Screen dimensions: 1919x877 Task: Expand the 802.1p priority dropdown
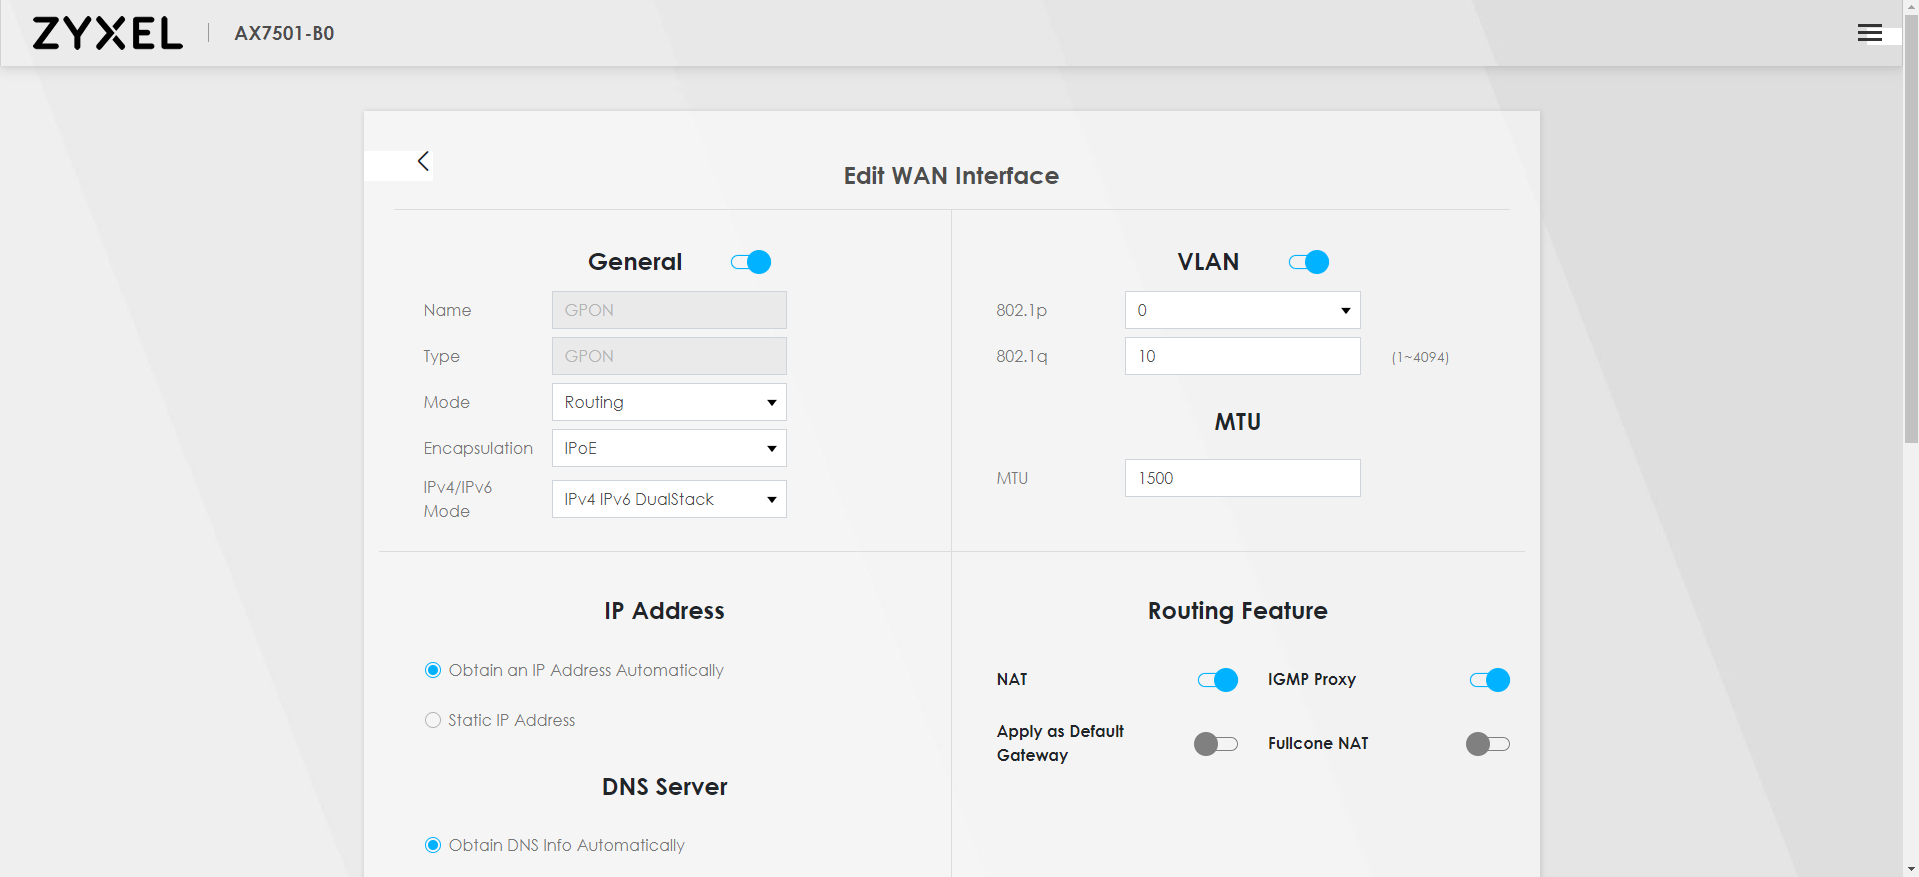tap(1242, 310)
